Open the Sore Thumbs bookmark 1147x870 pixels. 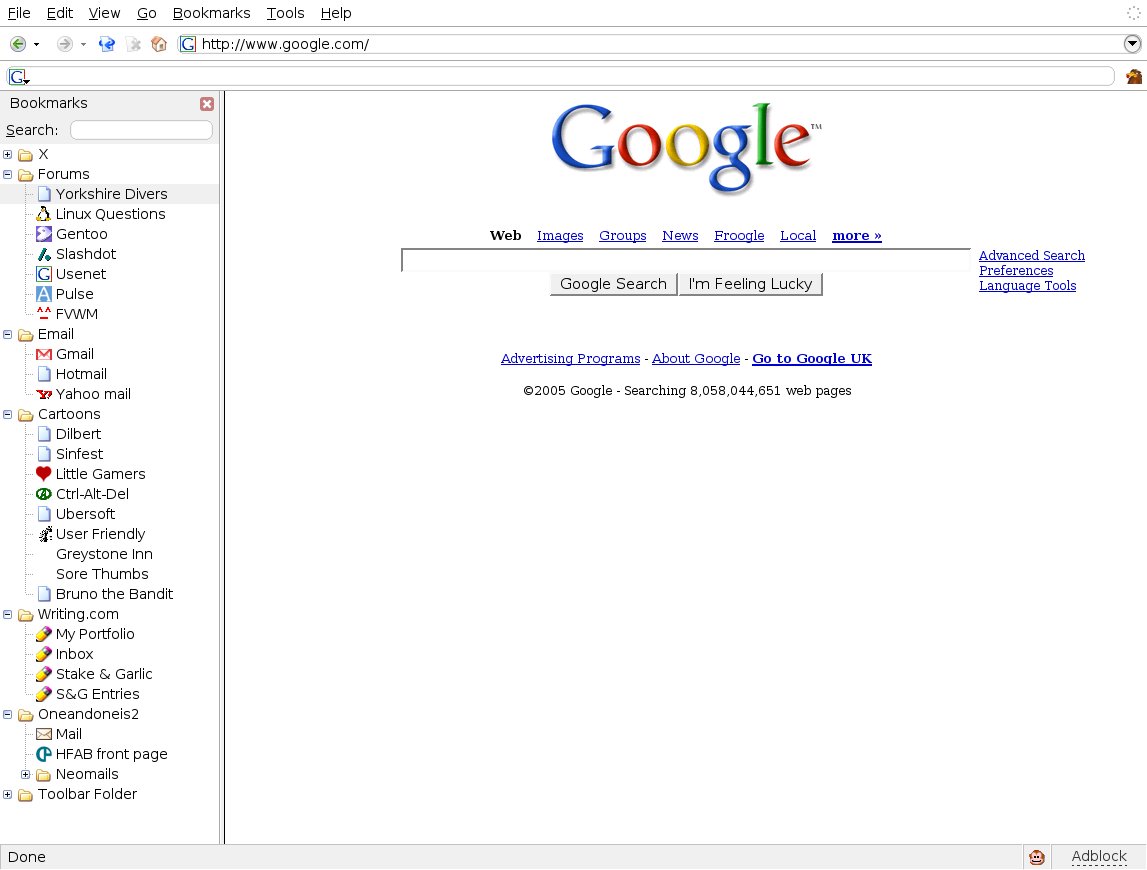click(x=102, y=574)
